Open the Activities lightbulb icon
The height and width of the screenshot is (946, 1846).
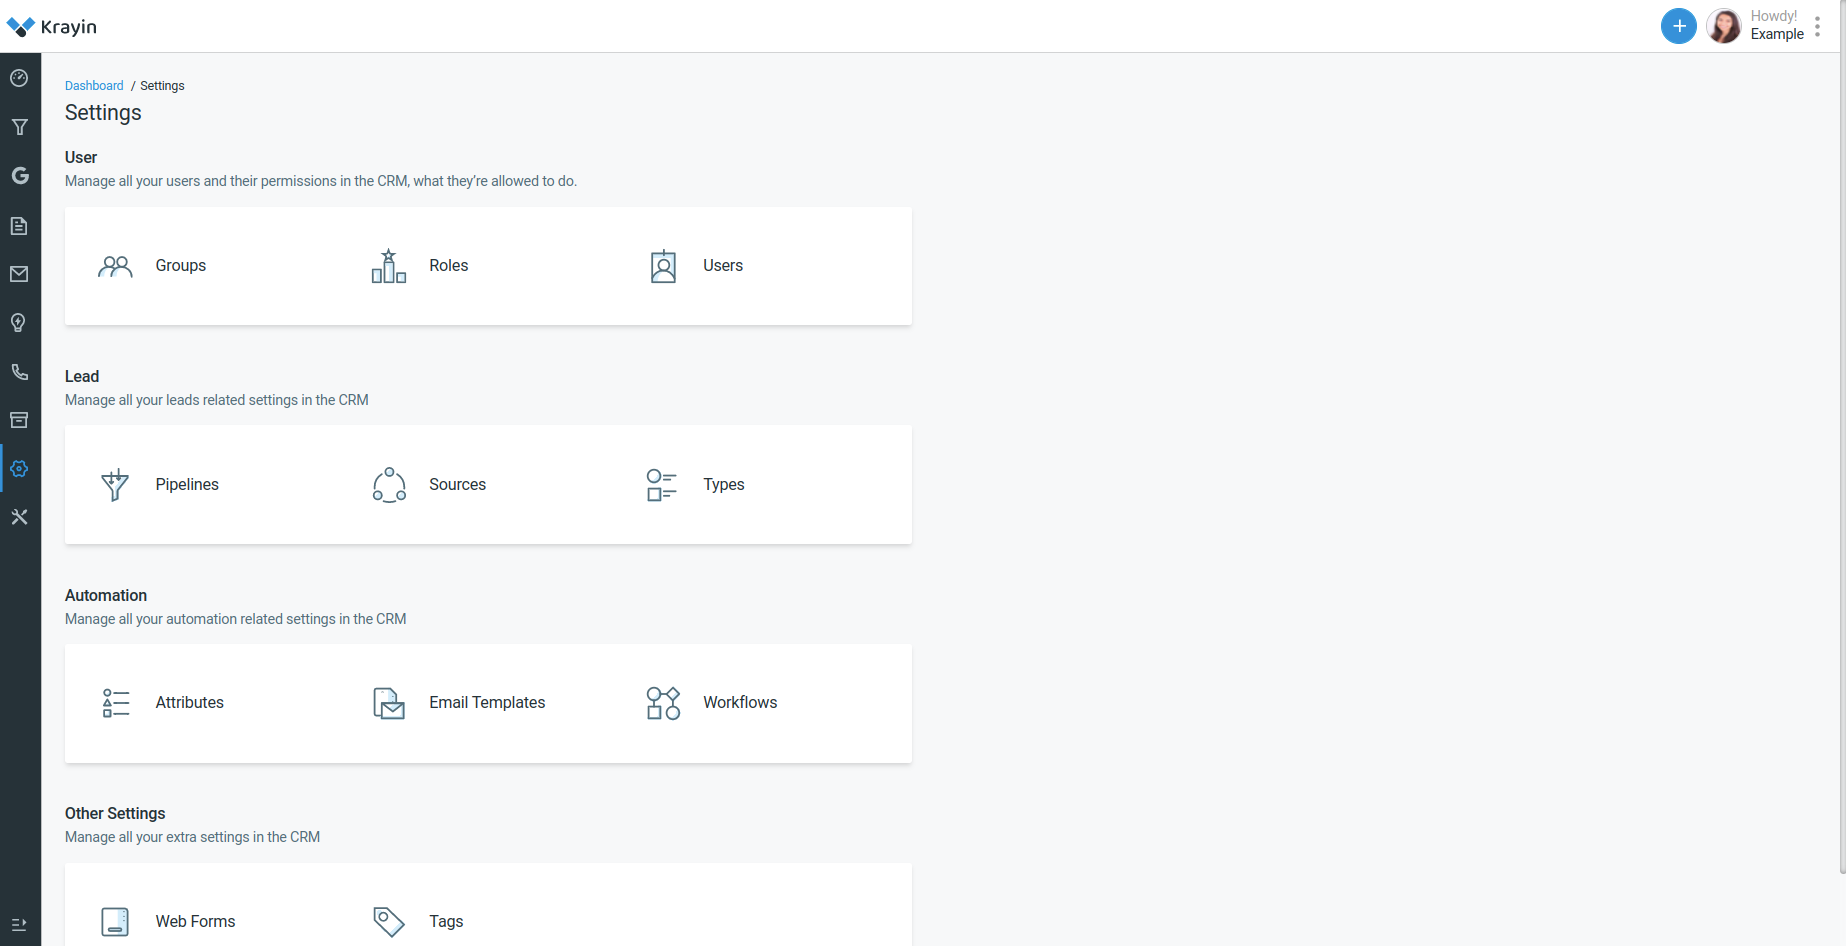point(19,322)
